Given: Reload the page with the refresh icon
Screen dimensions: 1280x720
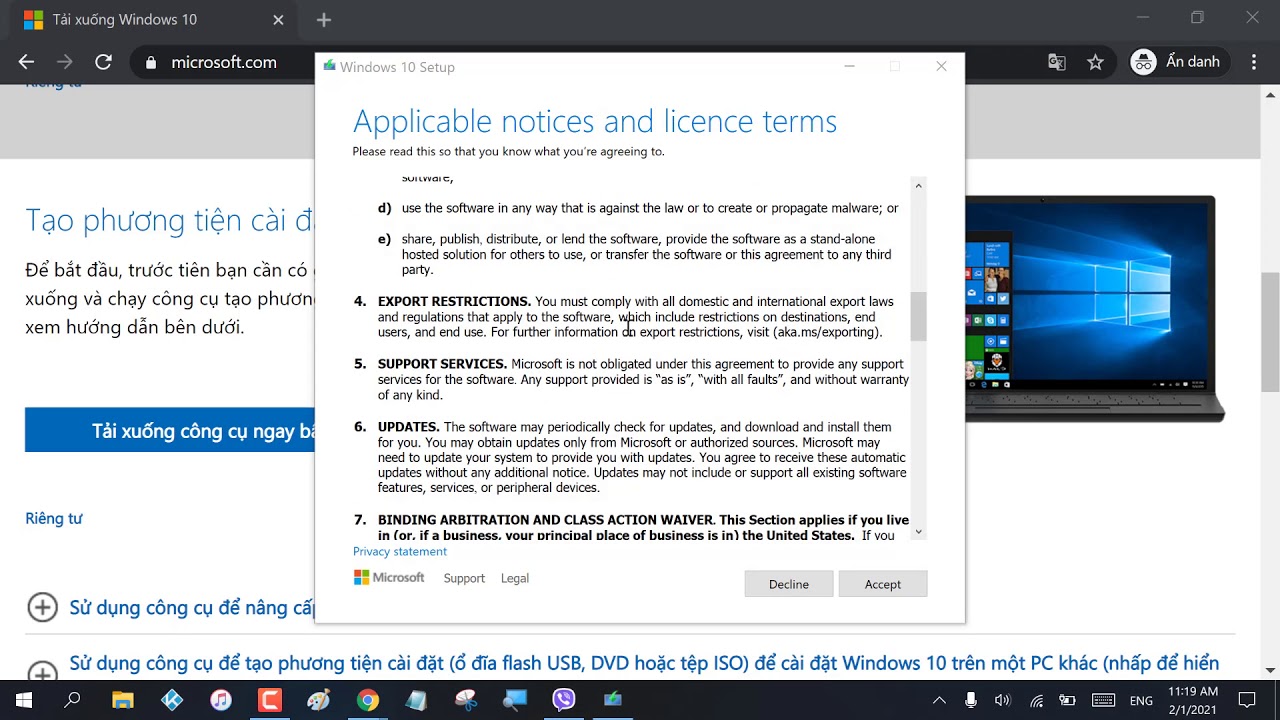Looking at the screenshot, I should tap(103, 62).
